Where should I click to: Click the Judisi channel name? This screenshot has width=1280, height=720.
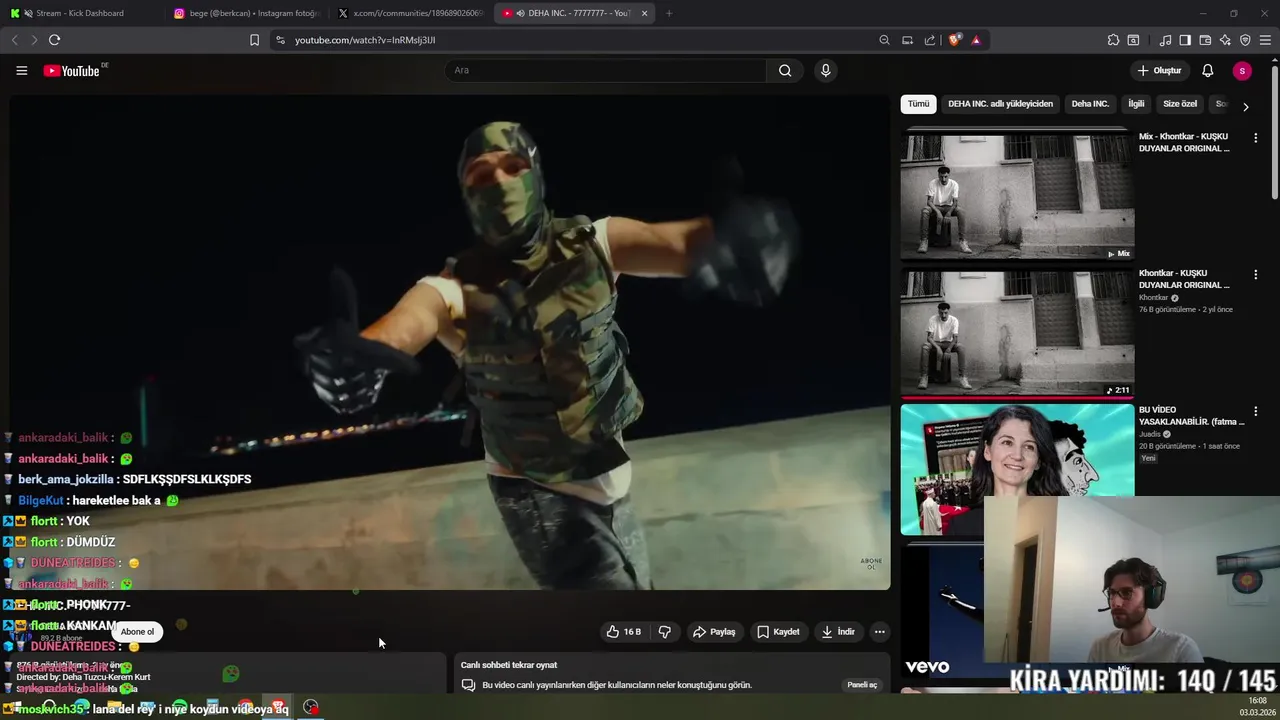[x=1150, y=434]
